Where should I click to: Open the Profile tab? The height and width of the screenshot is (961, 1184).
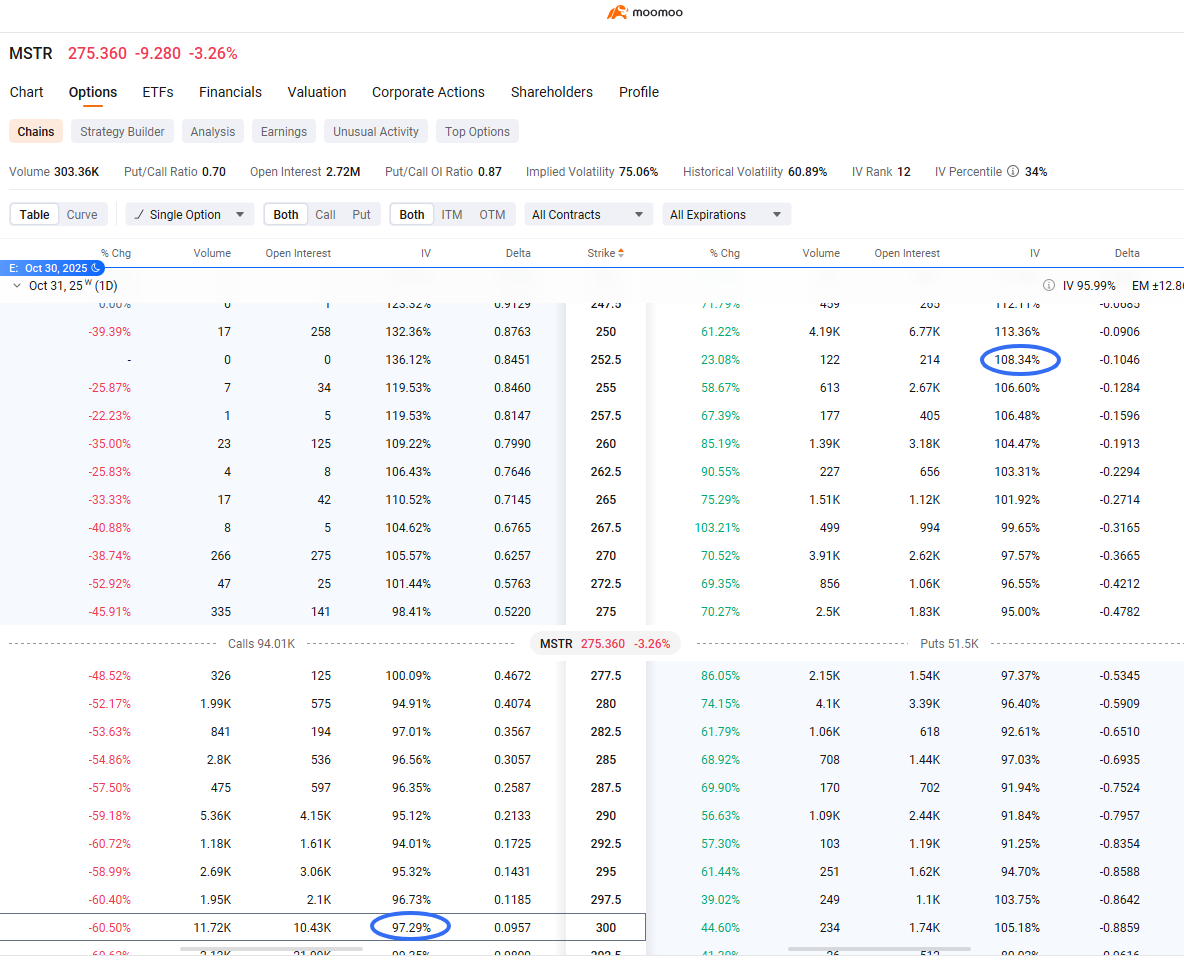tap(639, 92)
